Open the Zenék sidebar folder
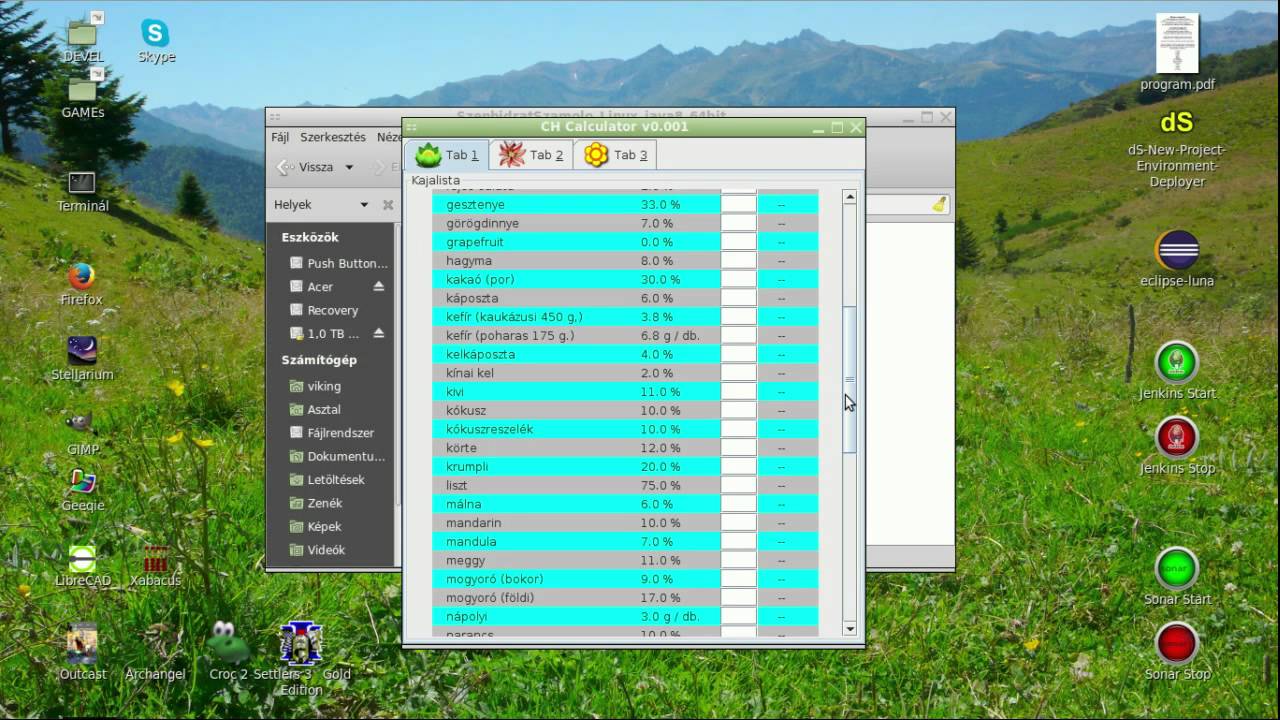This screenshot has width=1280, height=720. tap(316, 503)
